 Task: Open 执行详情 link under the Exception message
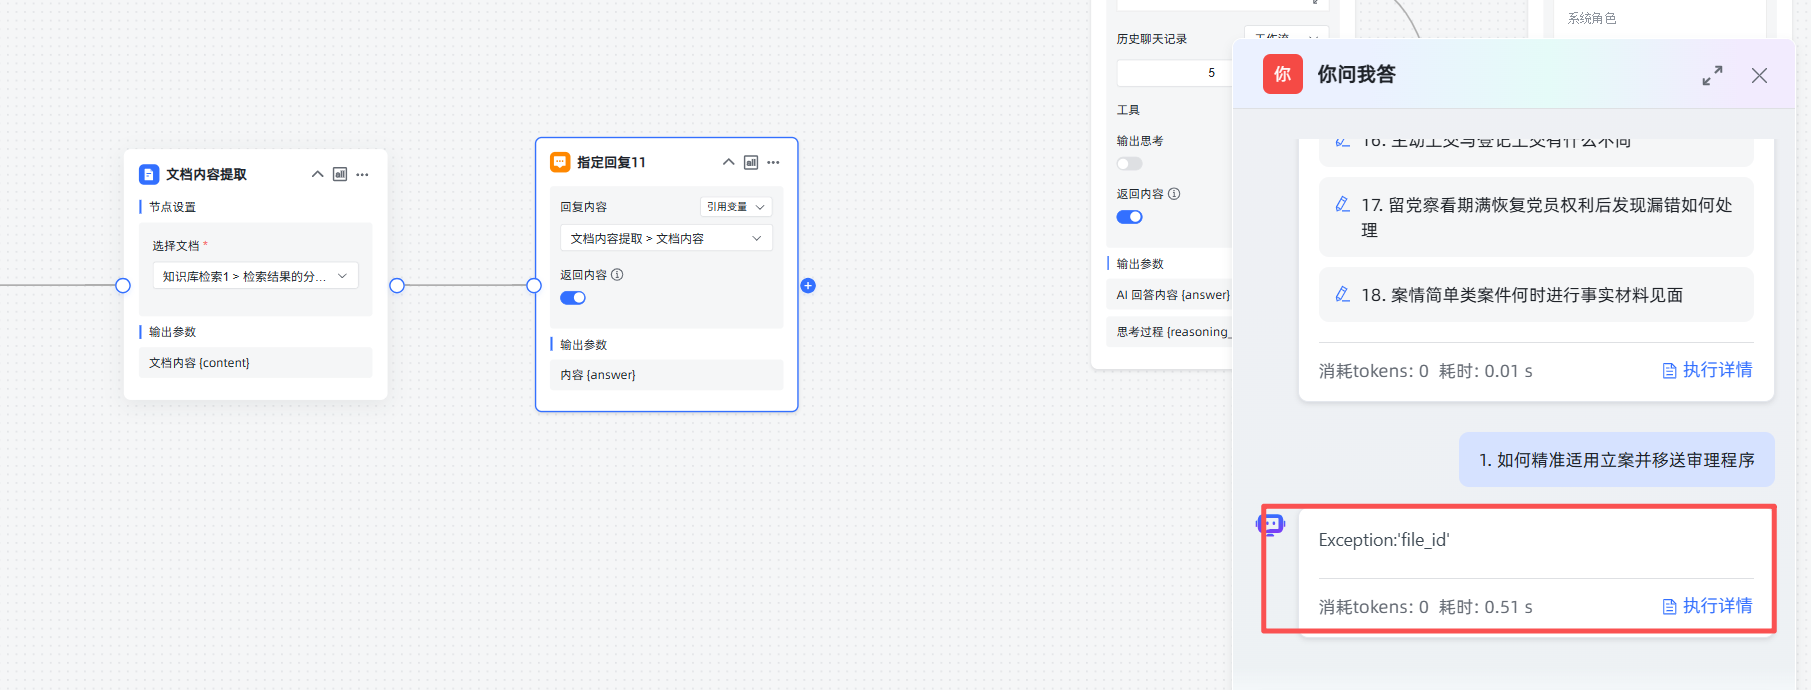(1707, 606)
